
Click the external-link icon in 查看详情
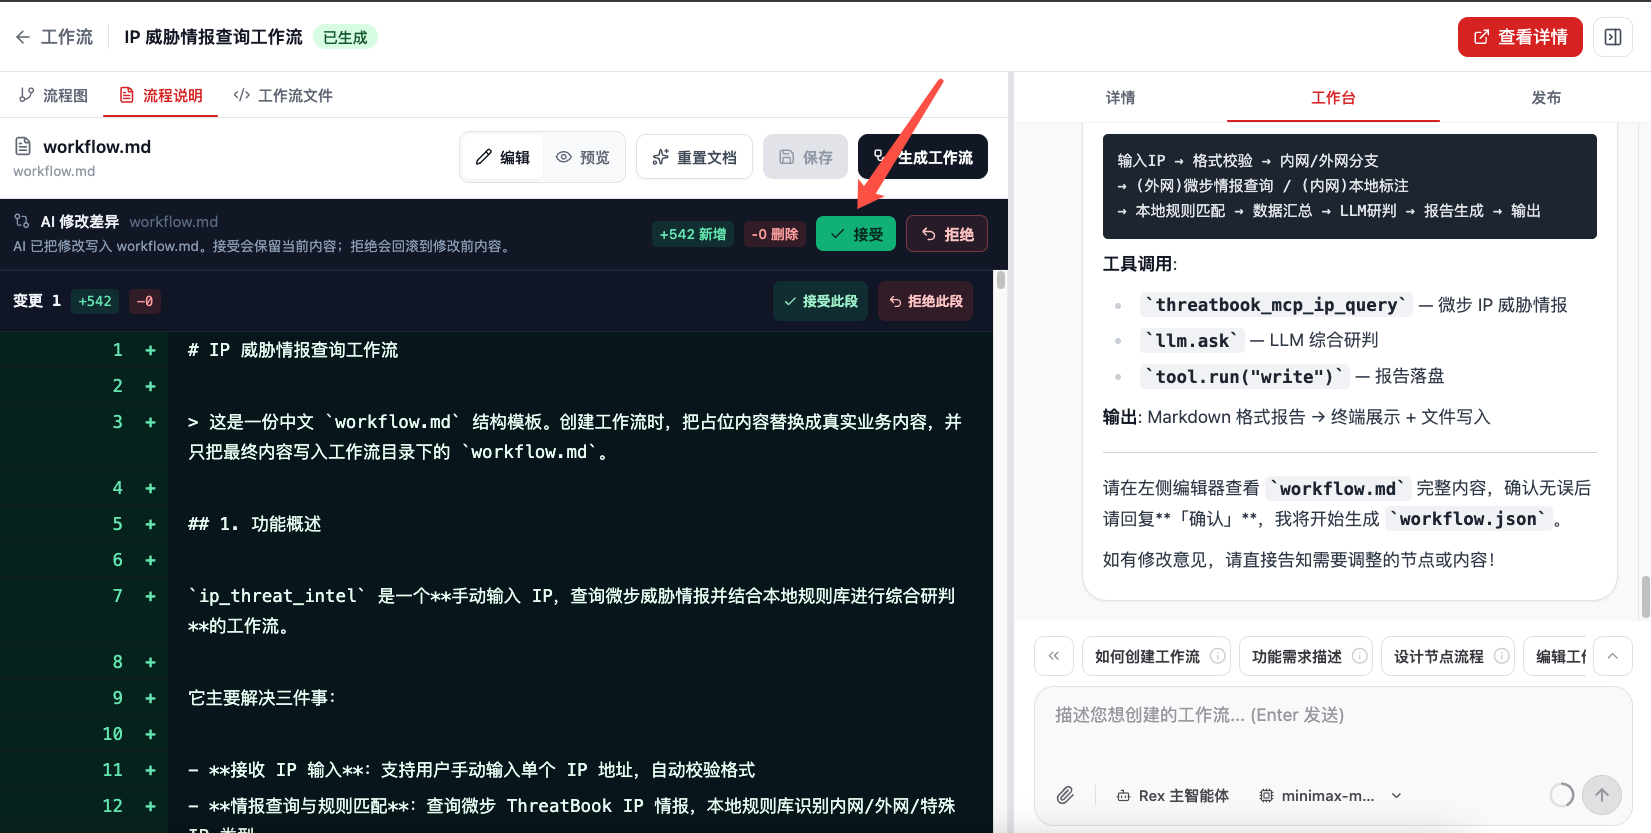tap(1482, 37)
